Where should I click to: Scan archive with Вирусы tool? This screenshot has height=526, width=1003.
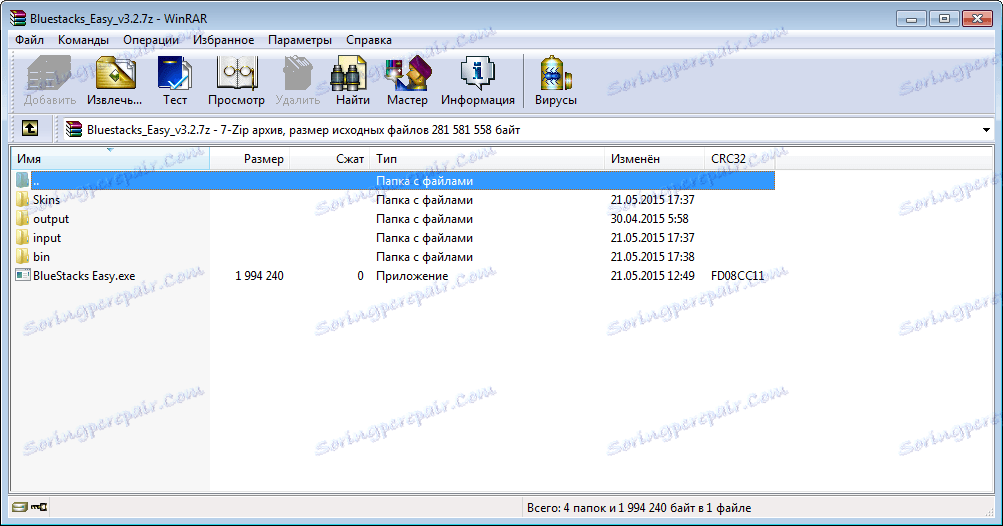555,80
